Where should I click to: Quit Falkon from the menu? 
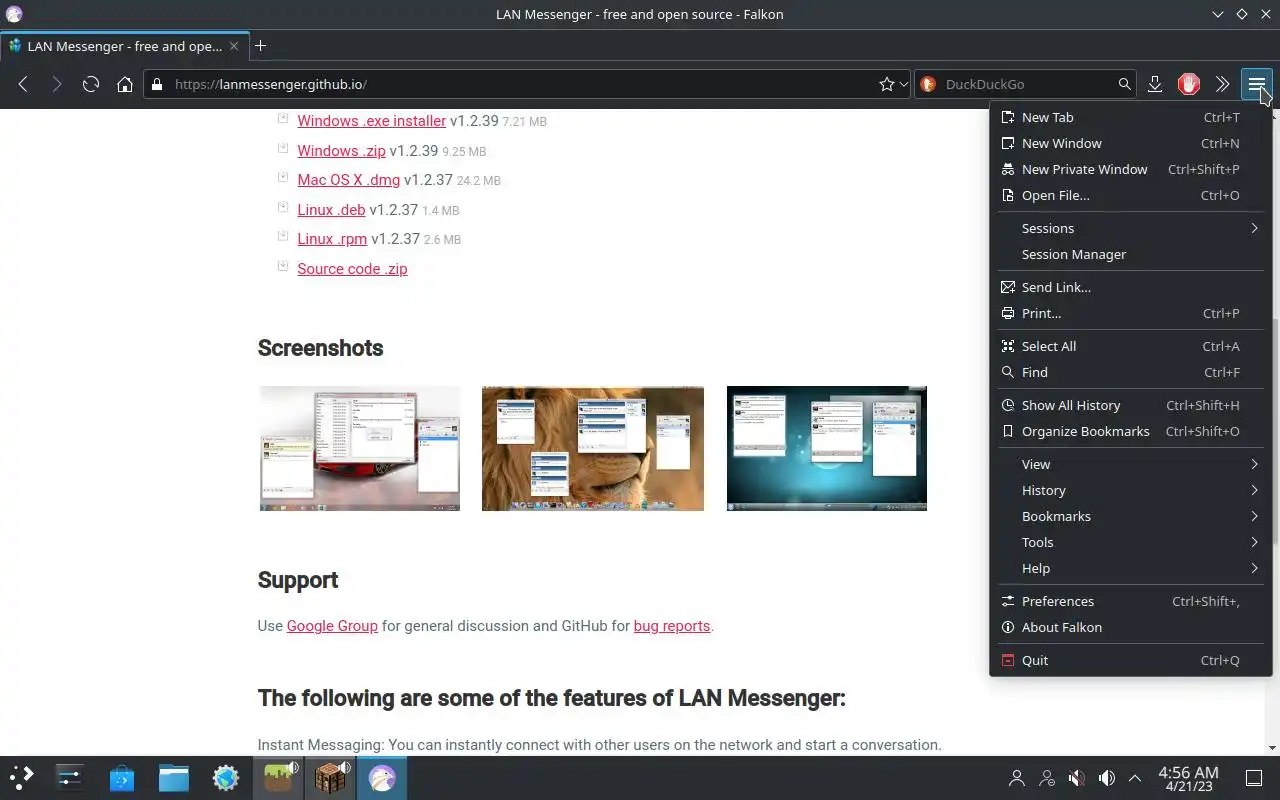pyautogui.click(x=1130, y=660)
